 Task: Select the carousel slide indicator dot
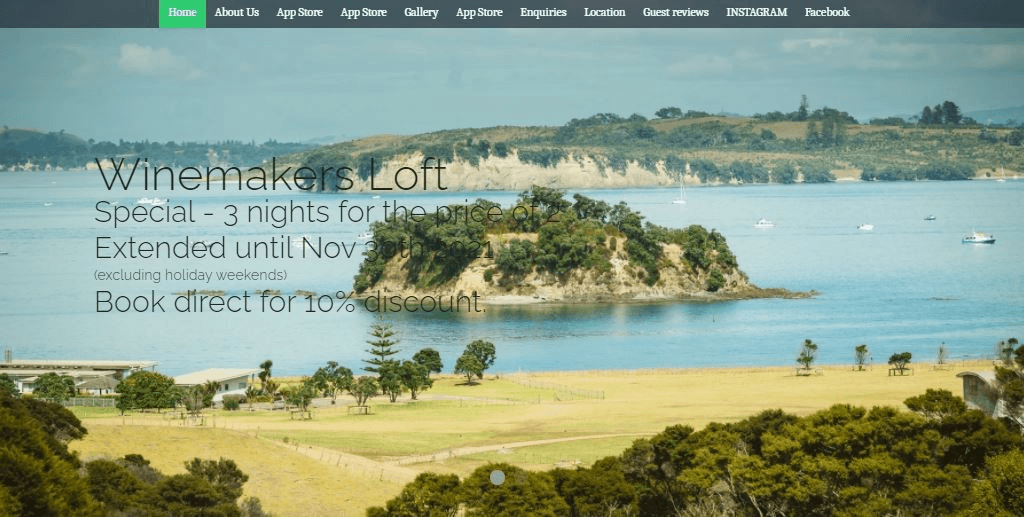497,478
